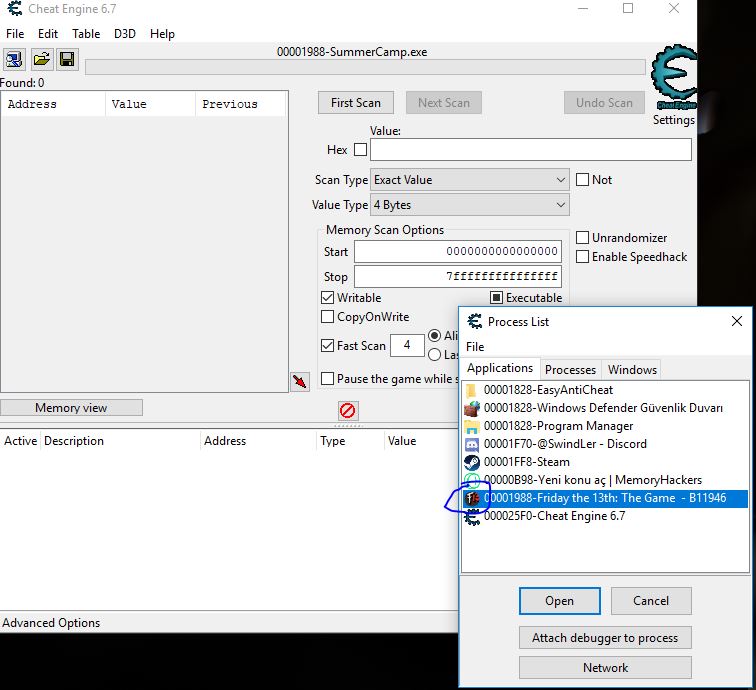Open the Table menu

pos(86,34)
